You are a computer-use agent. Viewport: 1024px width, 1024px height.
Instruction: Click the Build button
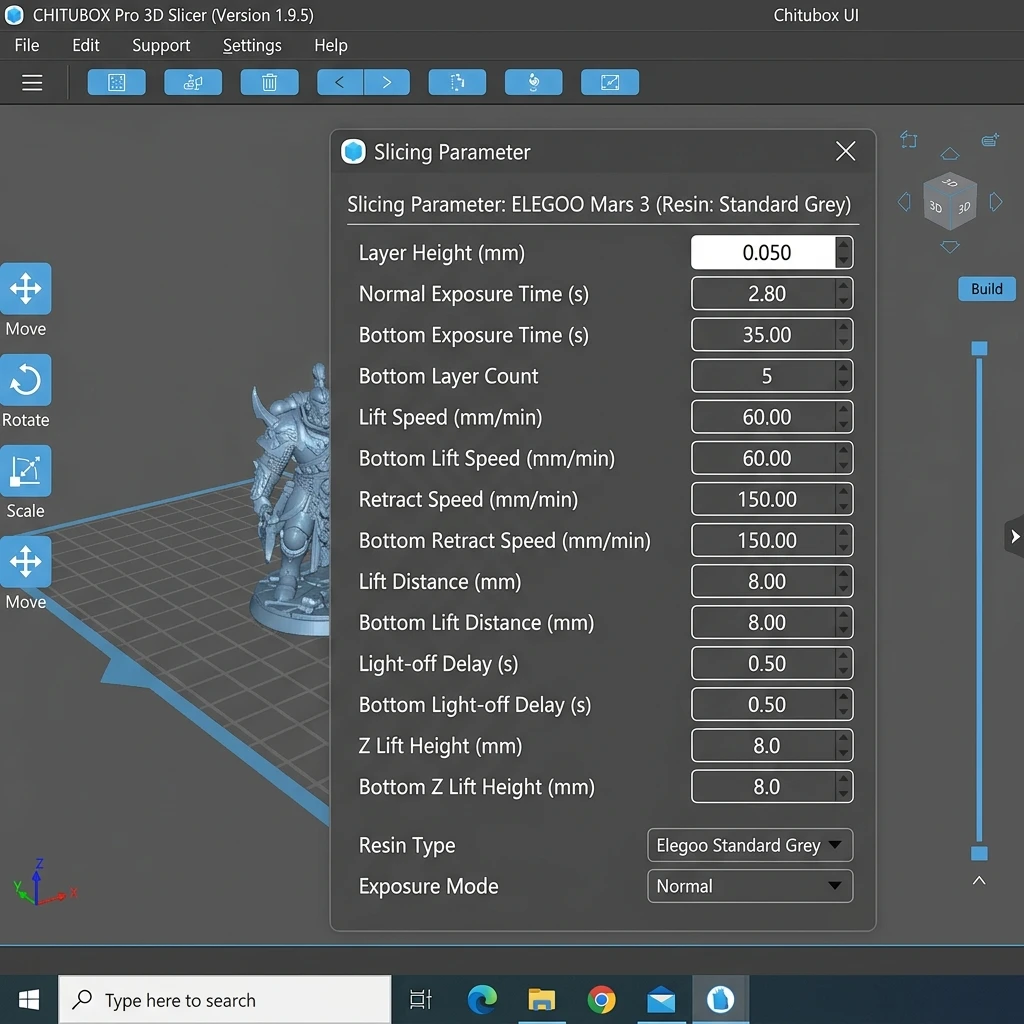(986, 289)
